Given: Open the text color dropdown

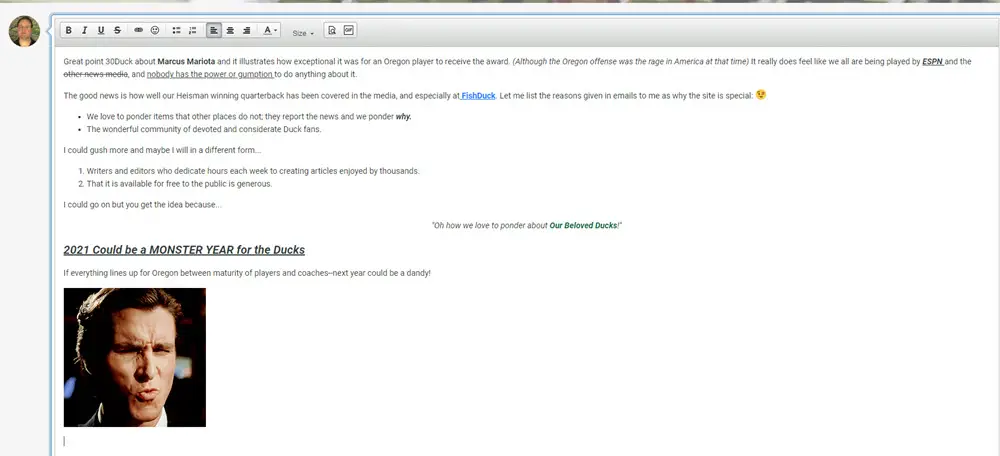Looking at the screenshot, I should click(x=270, y=31).
